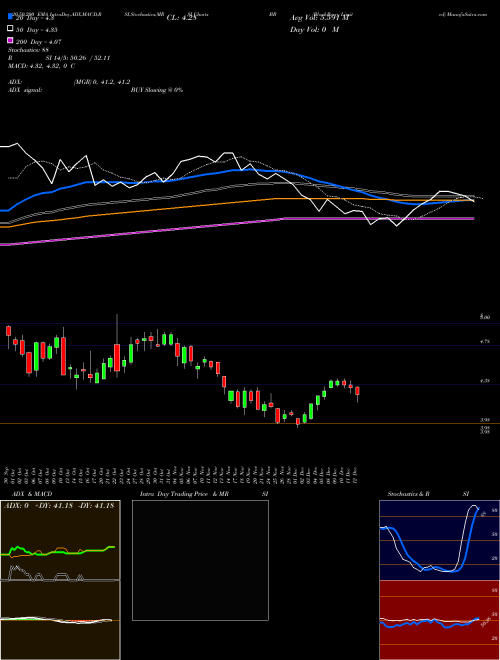
Task: Click the 'Avg Vol: 3.391 M' label
Action: tap(318, 18)
